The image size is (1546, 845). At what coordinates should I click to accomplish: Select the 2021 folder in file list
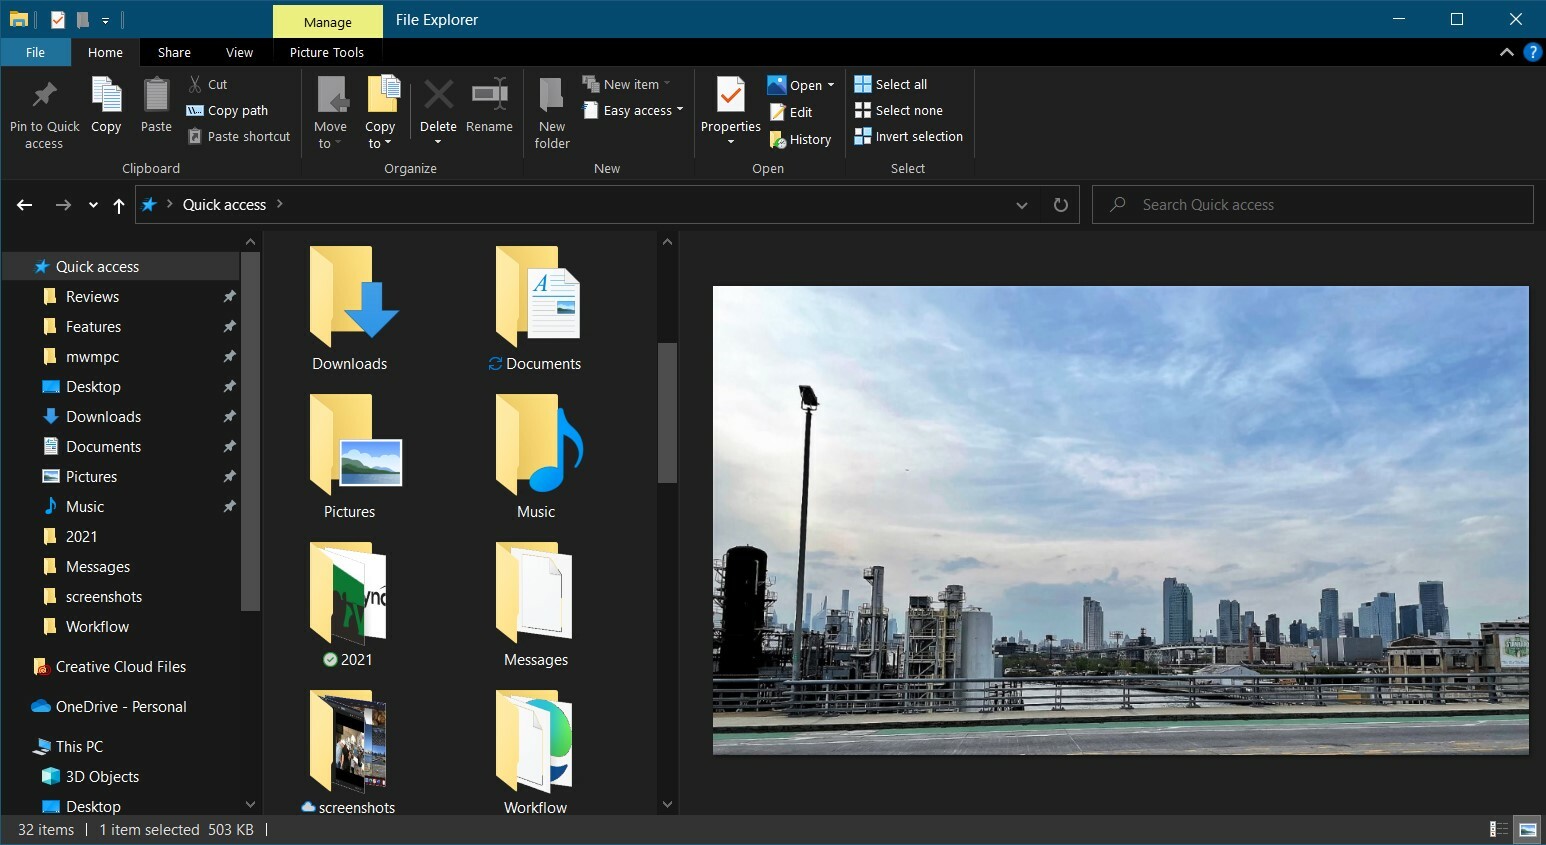(349, 606)
